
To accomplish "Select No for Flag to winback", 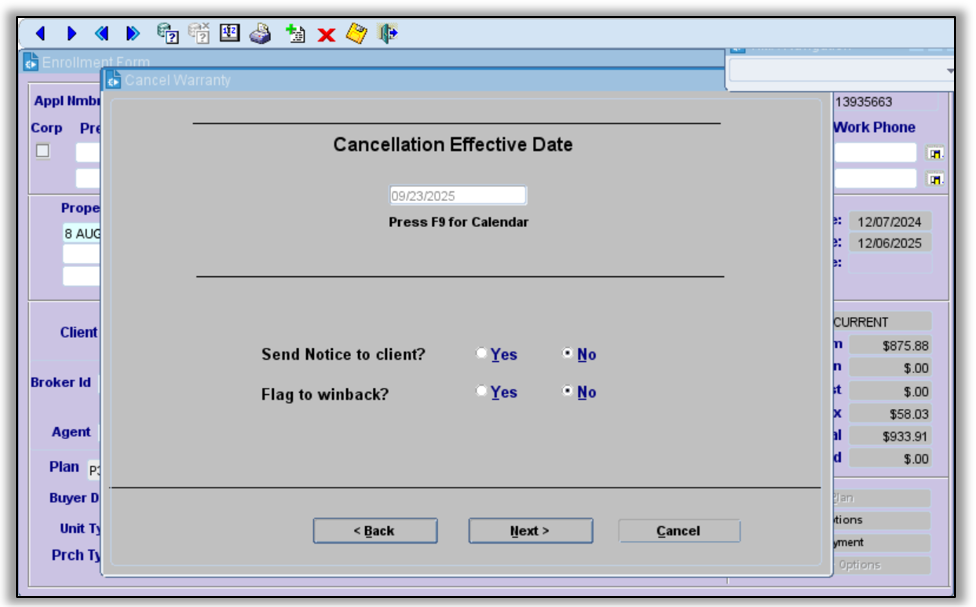I will (569, 392).
